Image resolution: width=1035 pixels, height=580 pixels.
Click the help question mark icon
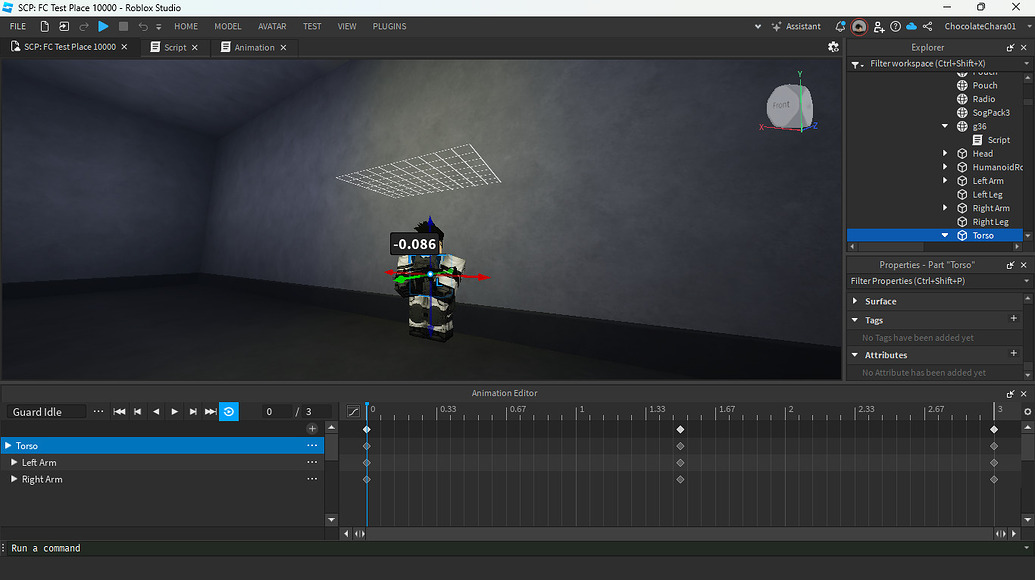click(895, 27)
